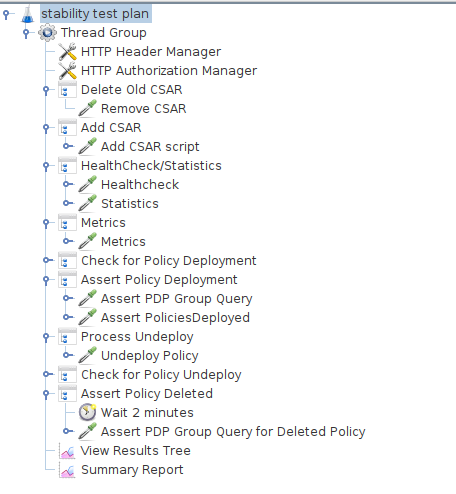Image resolution: width=456 pixels, height=494 pixels.
Task: Click the Add CSAR controller icon
Action: 67,128
